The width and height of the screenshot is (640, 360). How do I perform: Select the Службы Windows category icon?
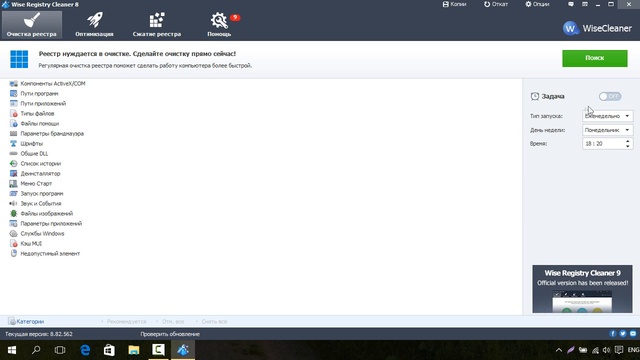(13, 233)
